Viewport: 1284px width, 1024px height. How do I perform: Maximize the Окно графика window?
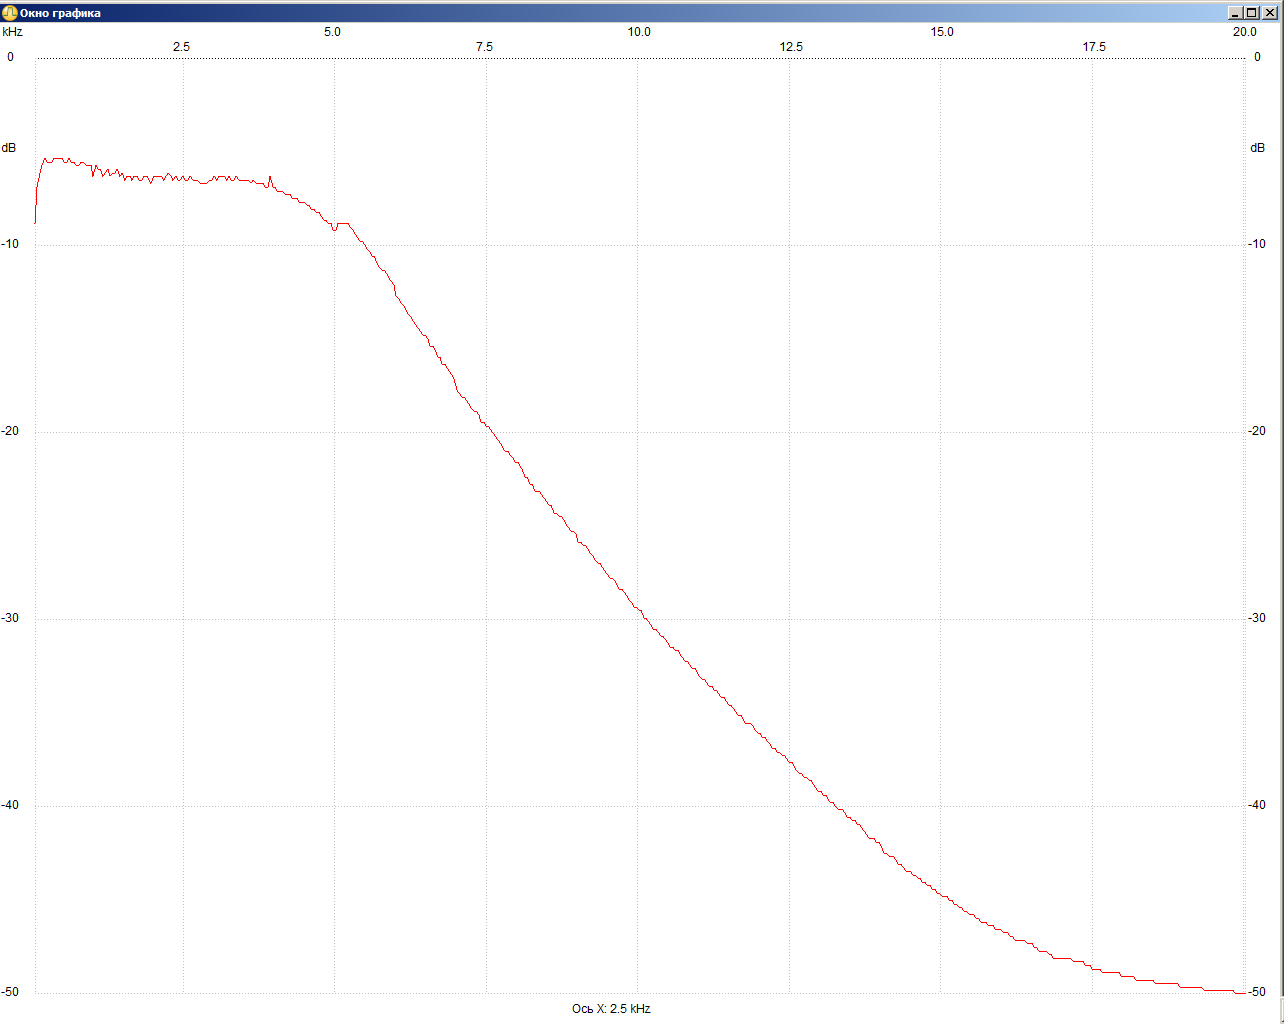coord(1252,13)
